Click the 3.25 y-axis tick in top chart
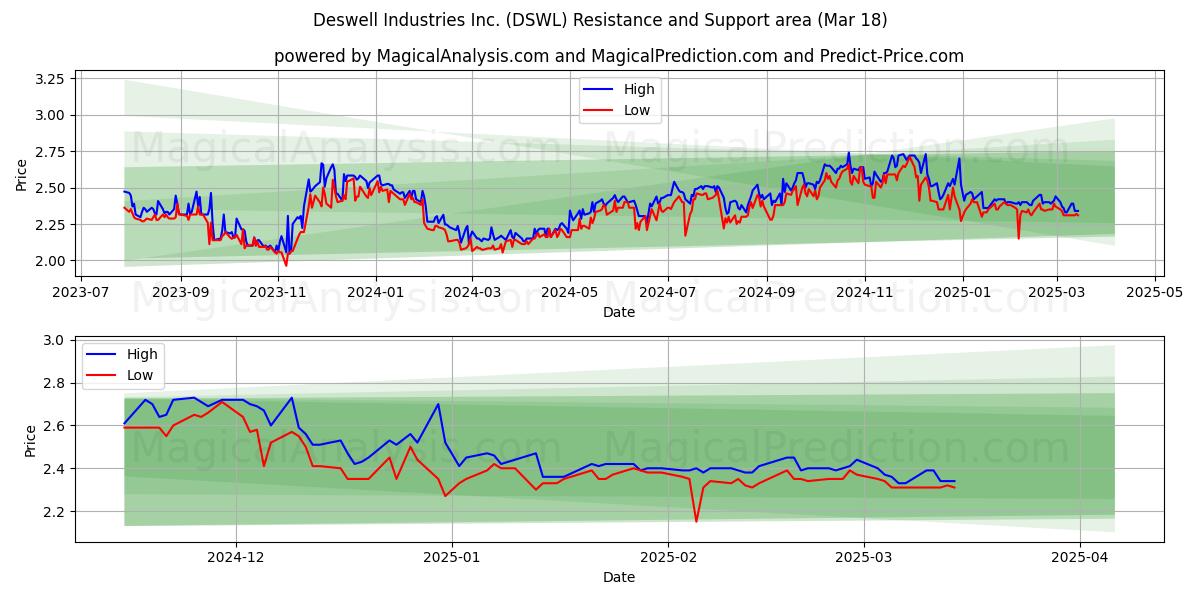 tap(50, 79)
